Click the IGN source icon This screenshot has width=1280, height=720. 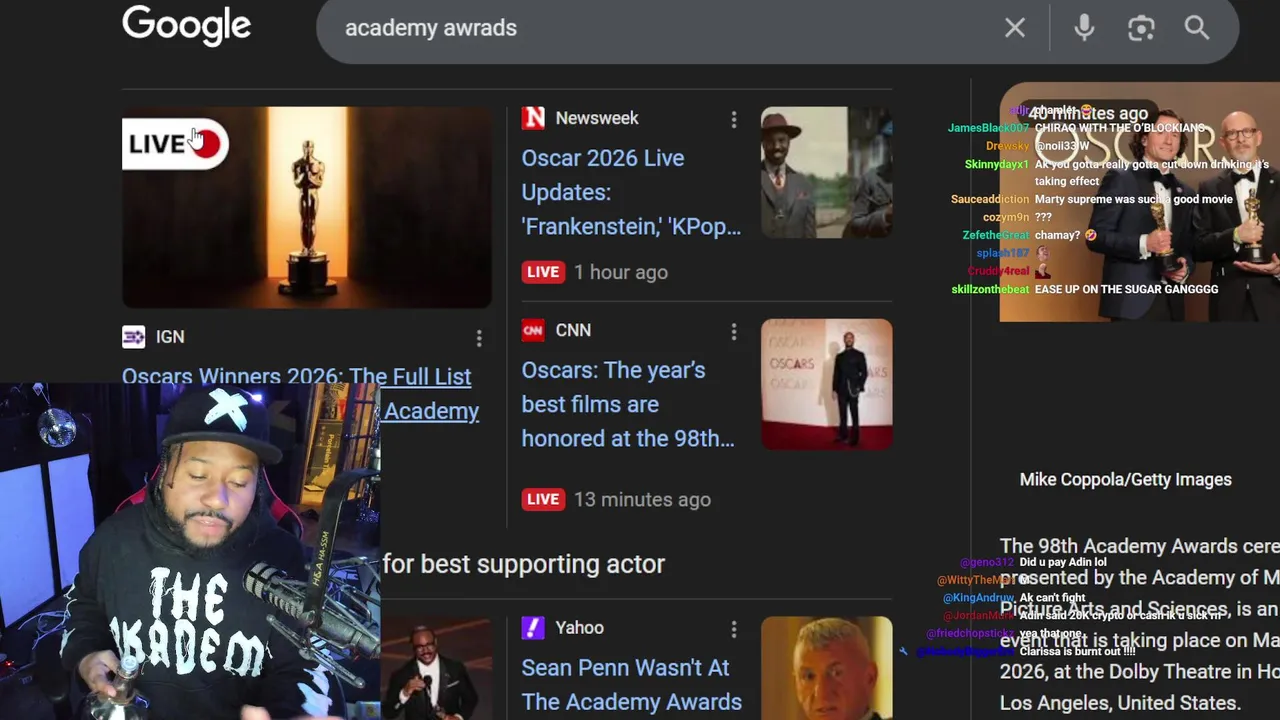coord(133,337)
